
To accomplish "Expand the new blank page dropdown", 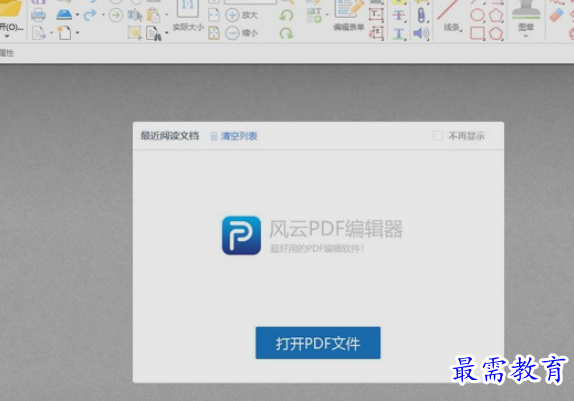I will (x=77, y=33).
